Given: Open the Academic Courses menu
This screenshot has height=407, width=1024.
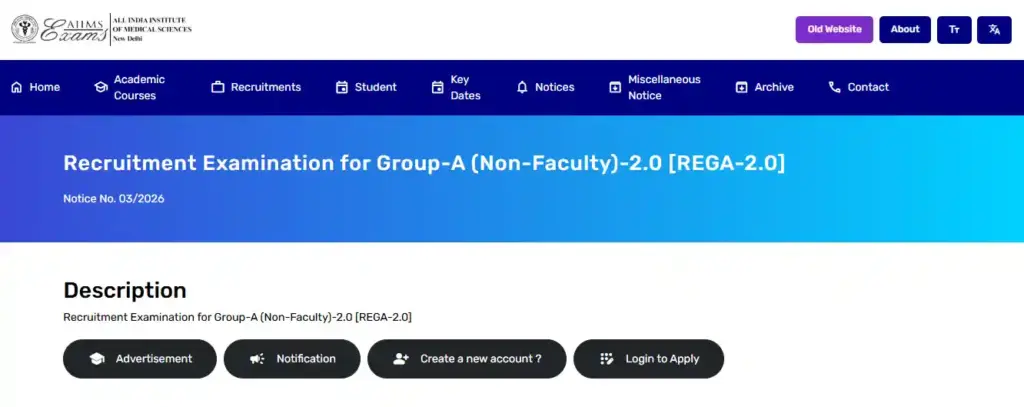Looking at the screenshot, I should point(139,87).
